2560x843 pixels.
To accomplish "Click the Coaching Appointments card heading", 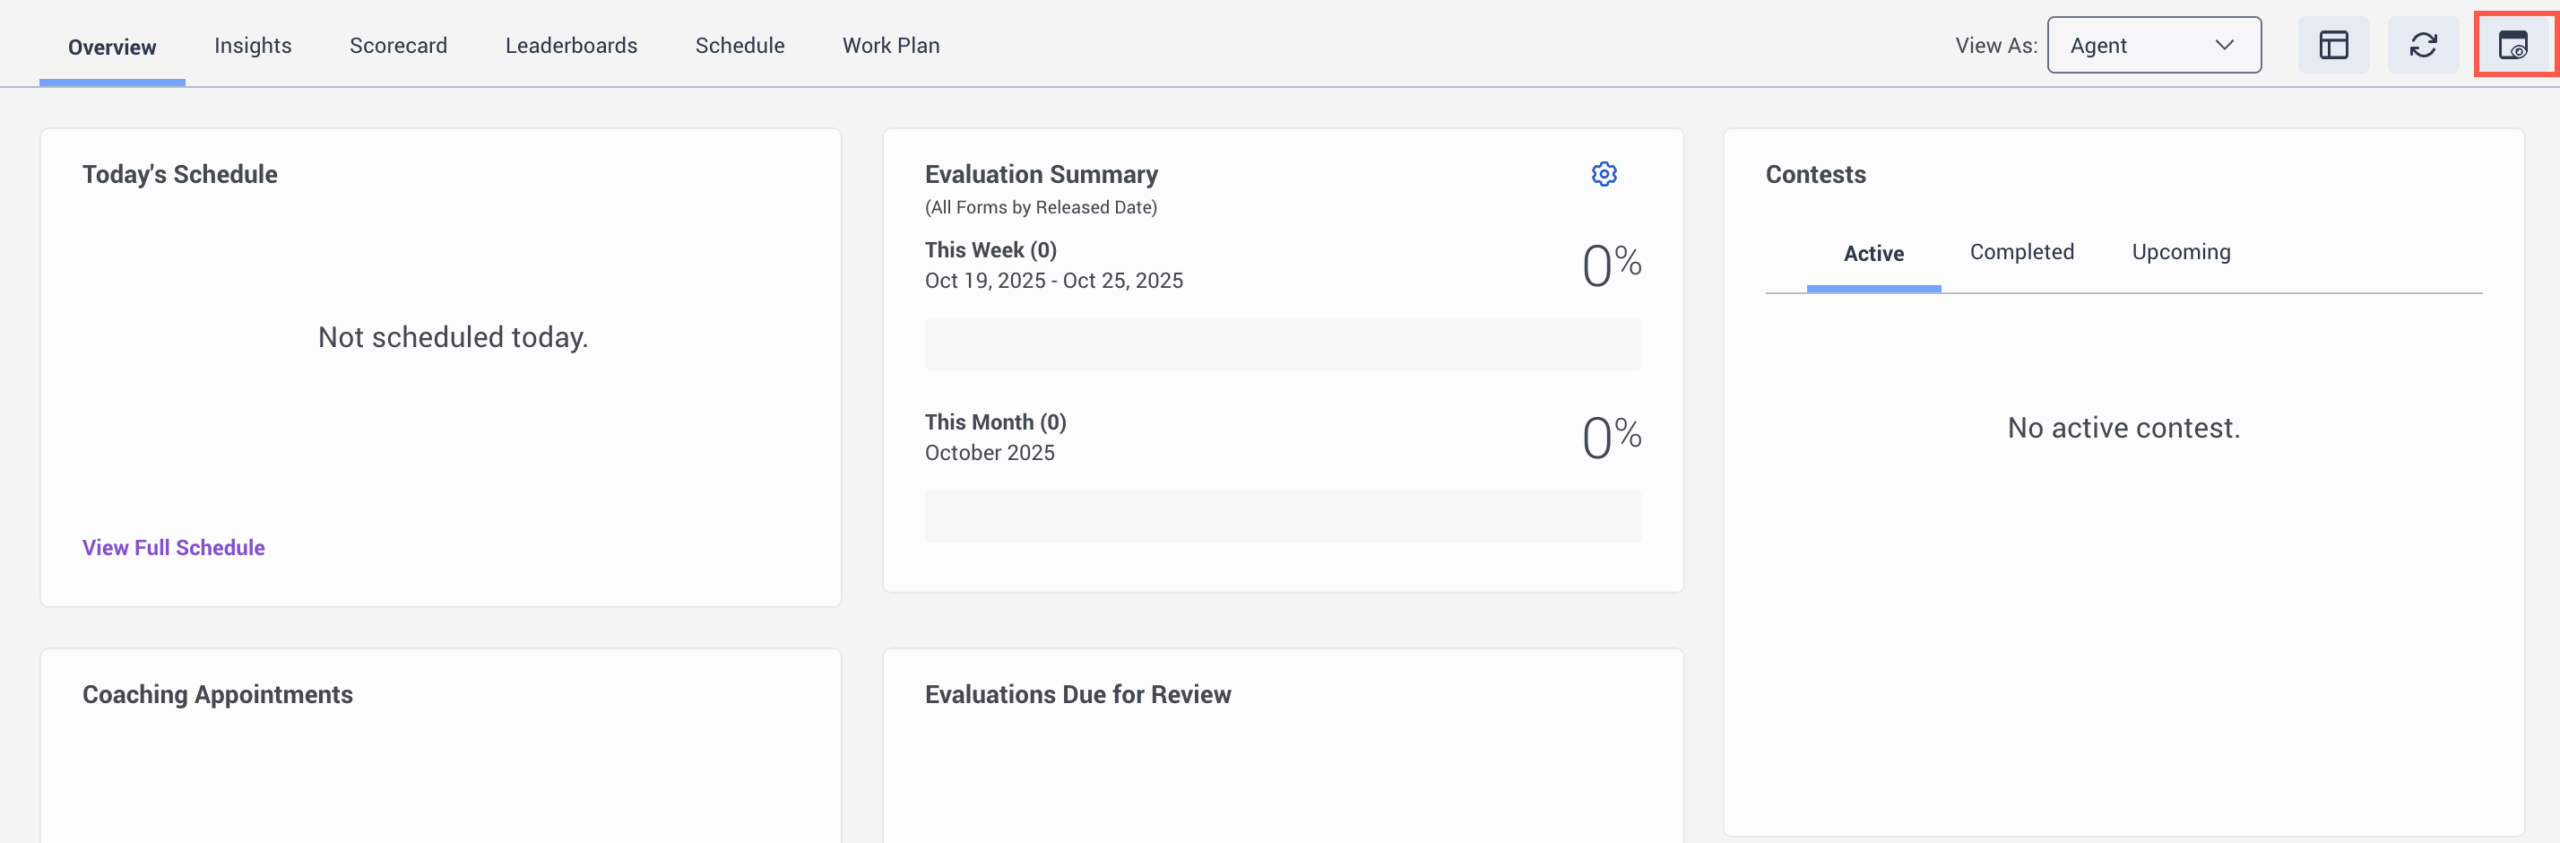I will [217, 695].
